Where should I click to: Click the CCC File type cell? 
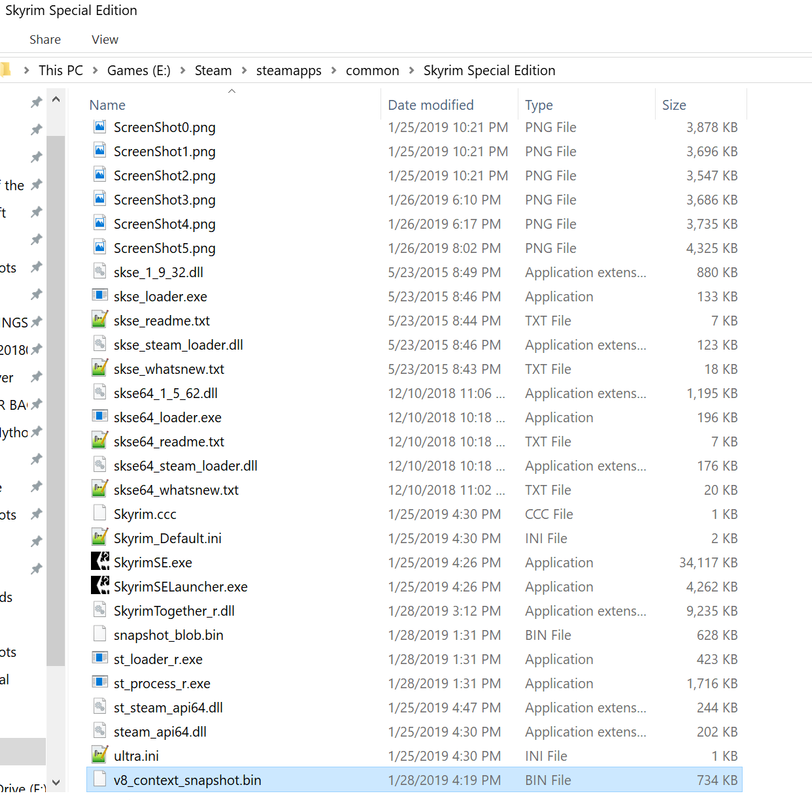(x=549, y=514)
